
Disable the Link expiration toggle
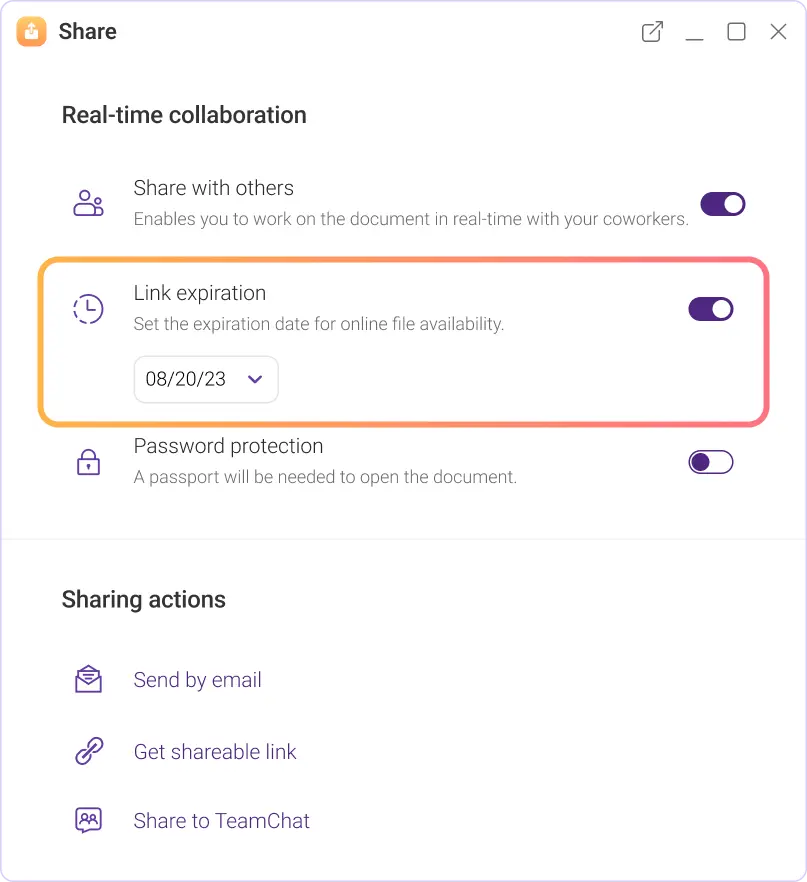coord(711,309)
